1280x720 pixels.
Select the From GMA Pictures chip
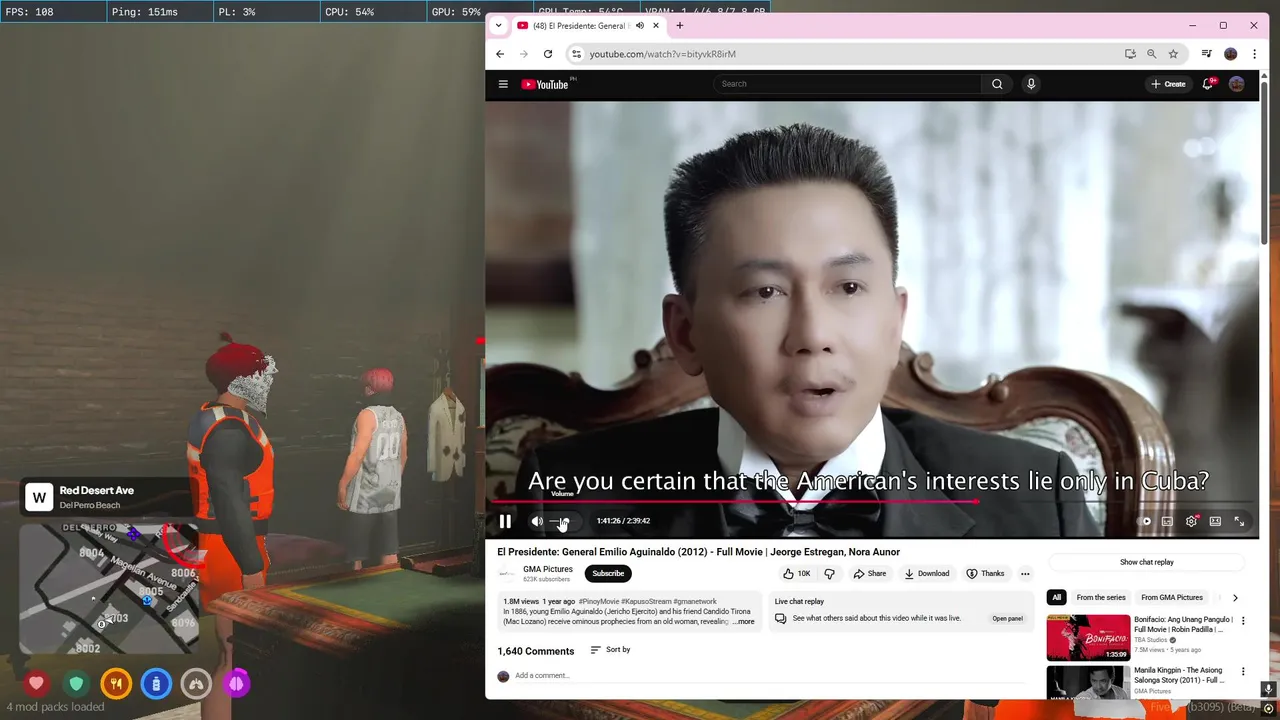[x=1172, y=598]
